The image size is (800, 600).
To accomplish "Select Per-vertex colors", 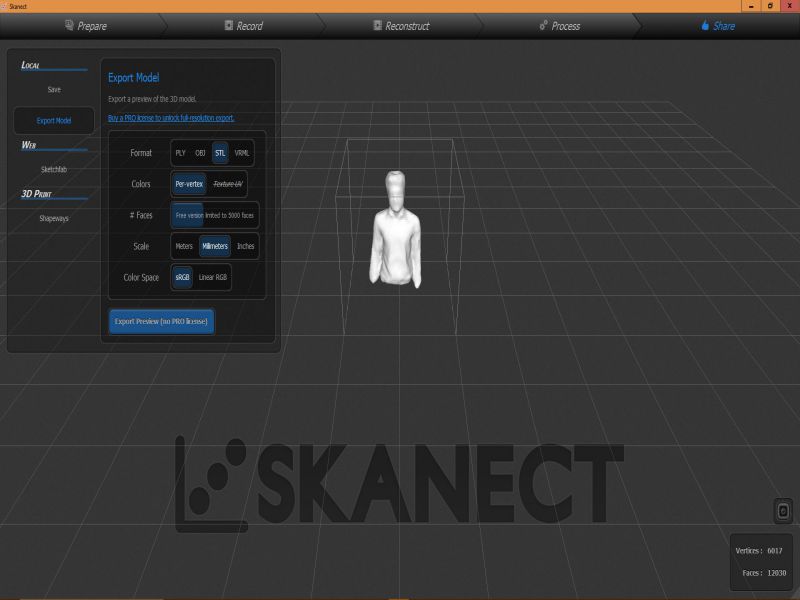I will tap(189, 184).
